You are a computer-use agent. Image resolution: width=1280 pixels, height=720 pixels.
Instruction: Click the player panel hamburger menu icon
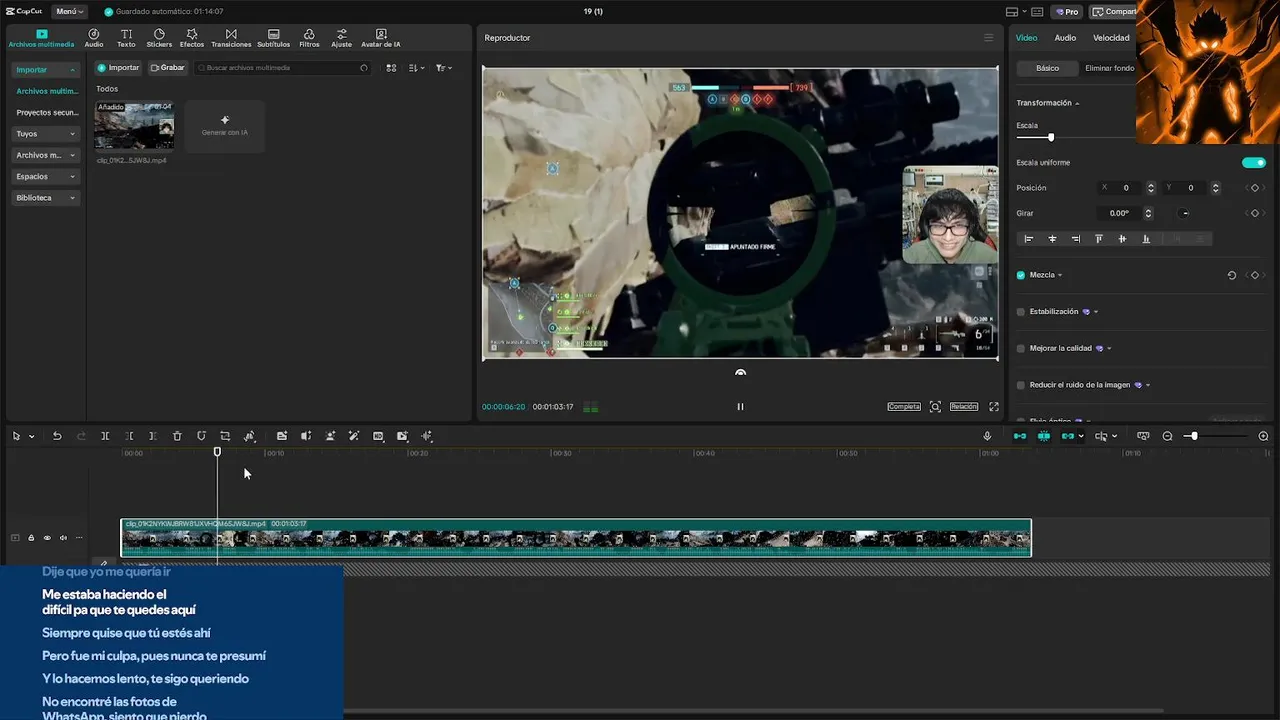989,38
